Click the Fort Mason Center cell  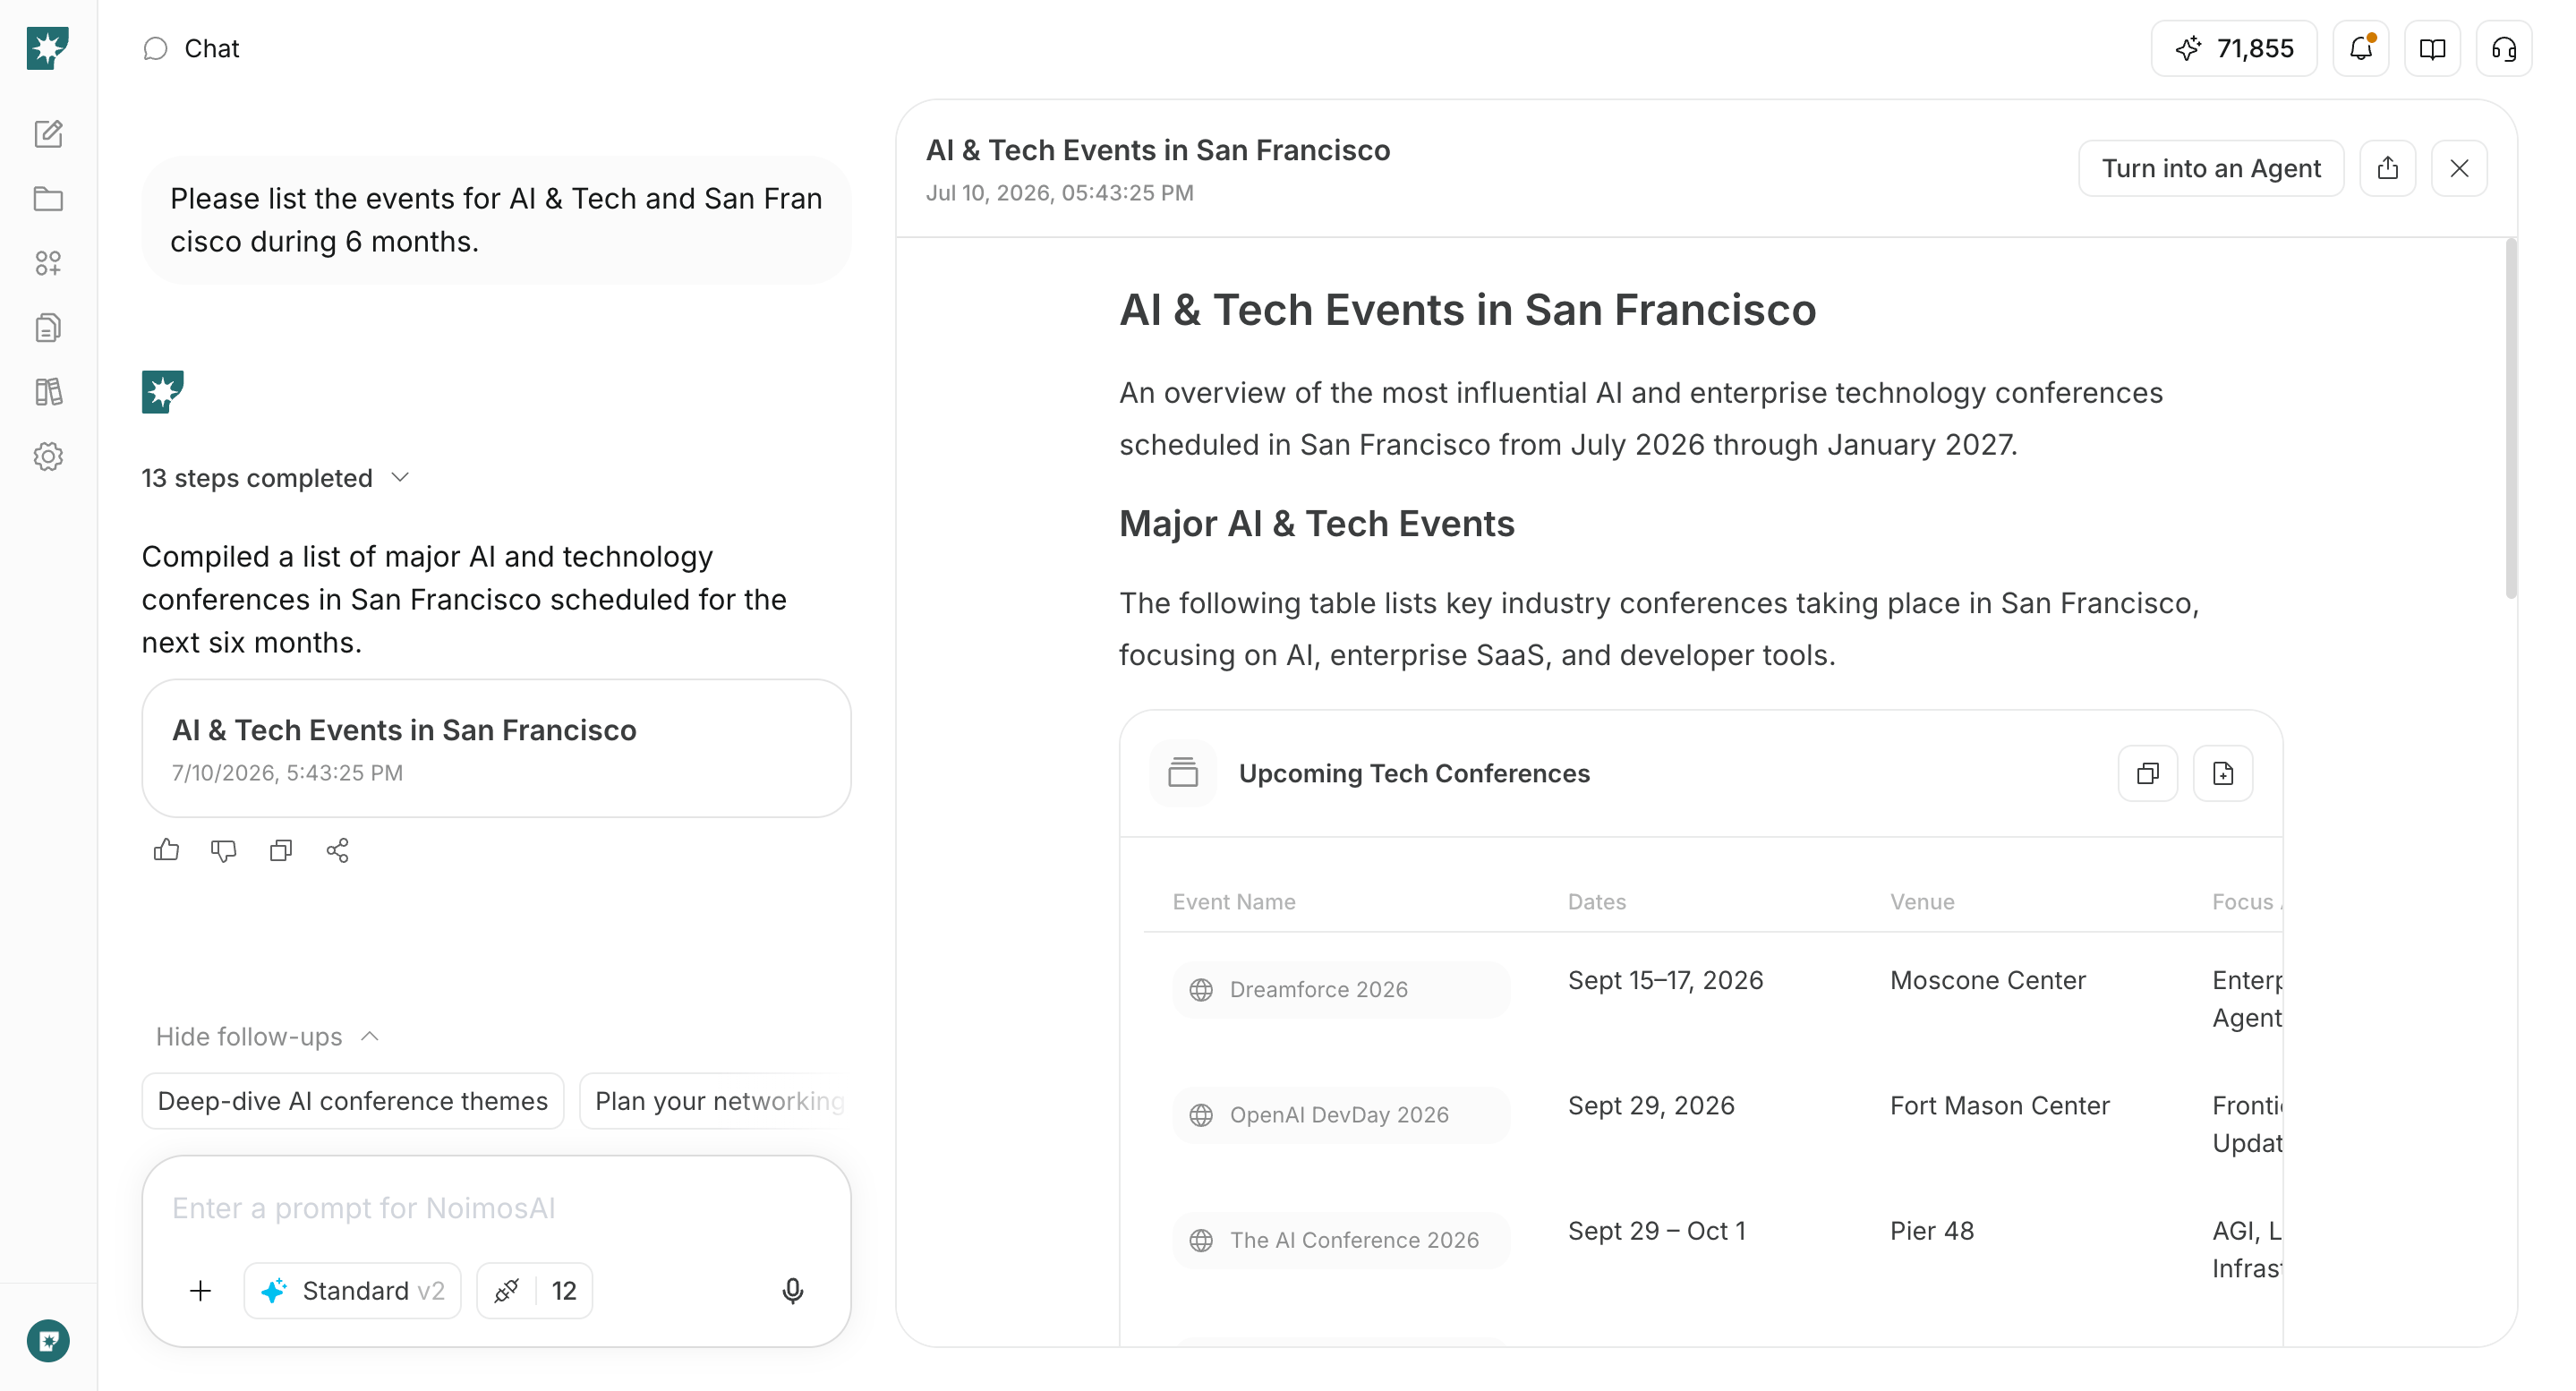pos(1999,1105)
